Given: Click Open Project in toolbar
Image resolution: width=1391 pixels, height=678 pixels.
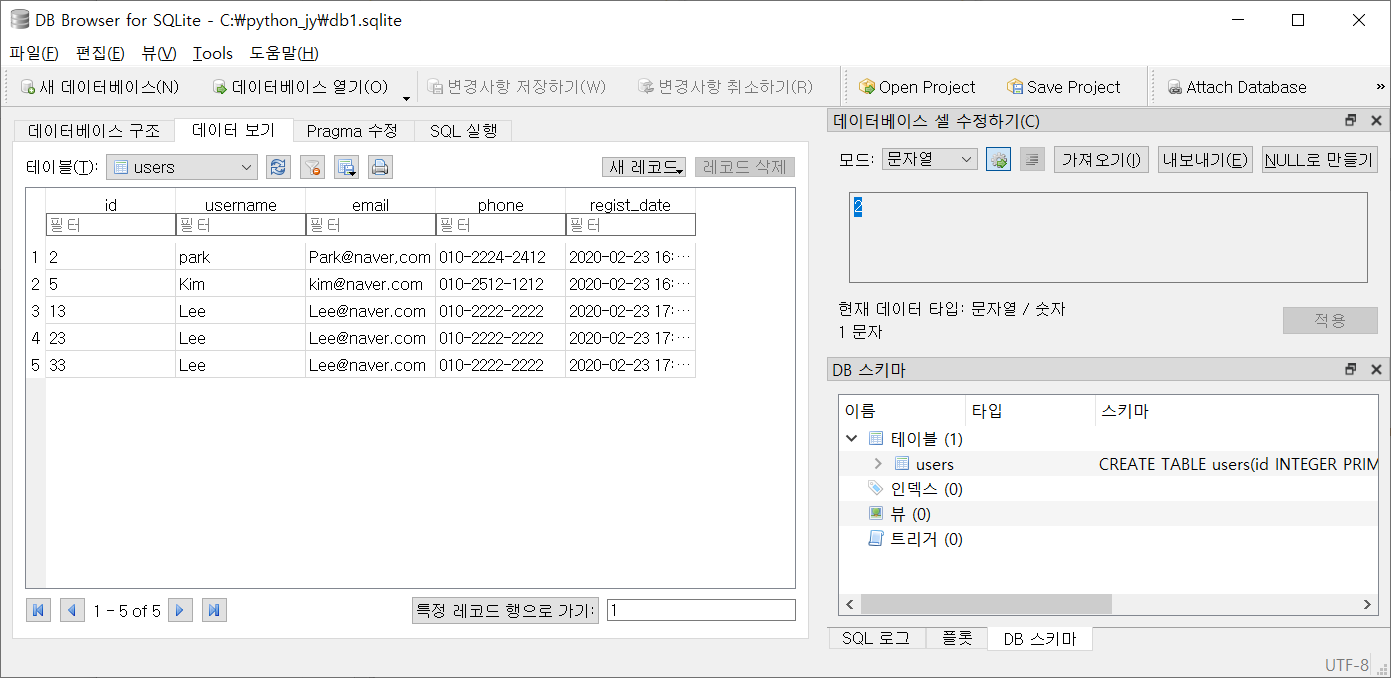Looking at the screenshot, I should click(917, 87).
